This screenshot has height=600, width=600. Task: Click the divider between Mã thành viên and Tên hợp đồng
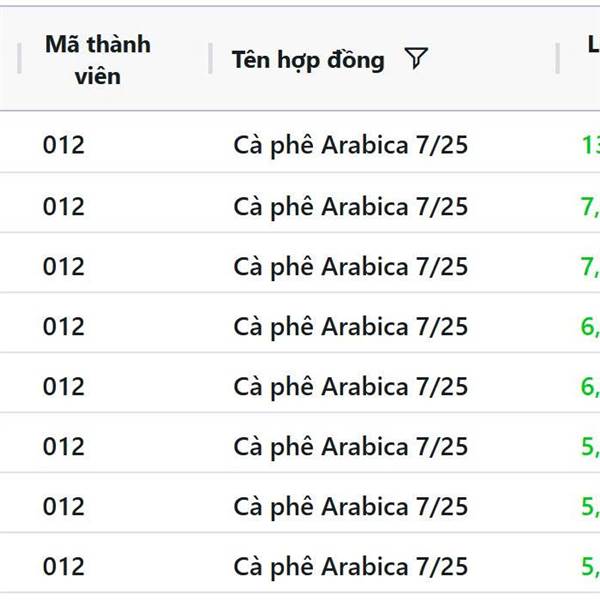click(x=210, y=58)
